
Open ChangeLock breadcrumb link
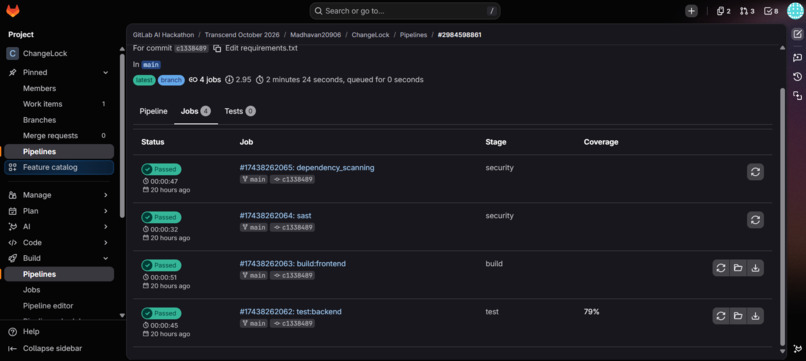pyautogui.click(x=371, y=35)
